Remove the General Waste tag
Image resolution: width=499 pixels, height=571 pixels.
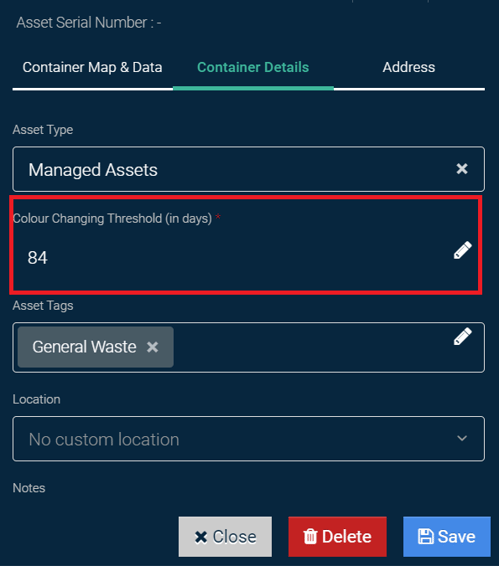(153, 347)
